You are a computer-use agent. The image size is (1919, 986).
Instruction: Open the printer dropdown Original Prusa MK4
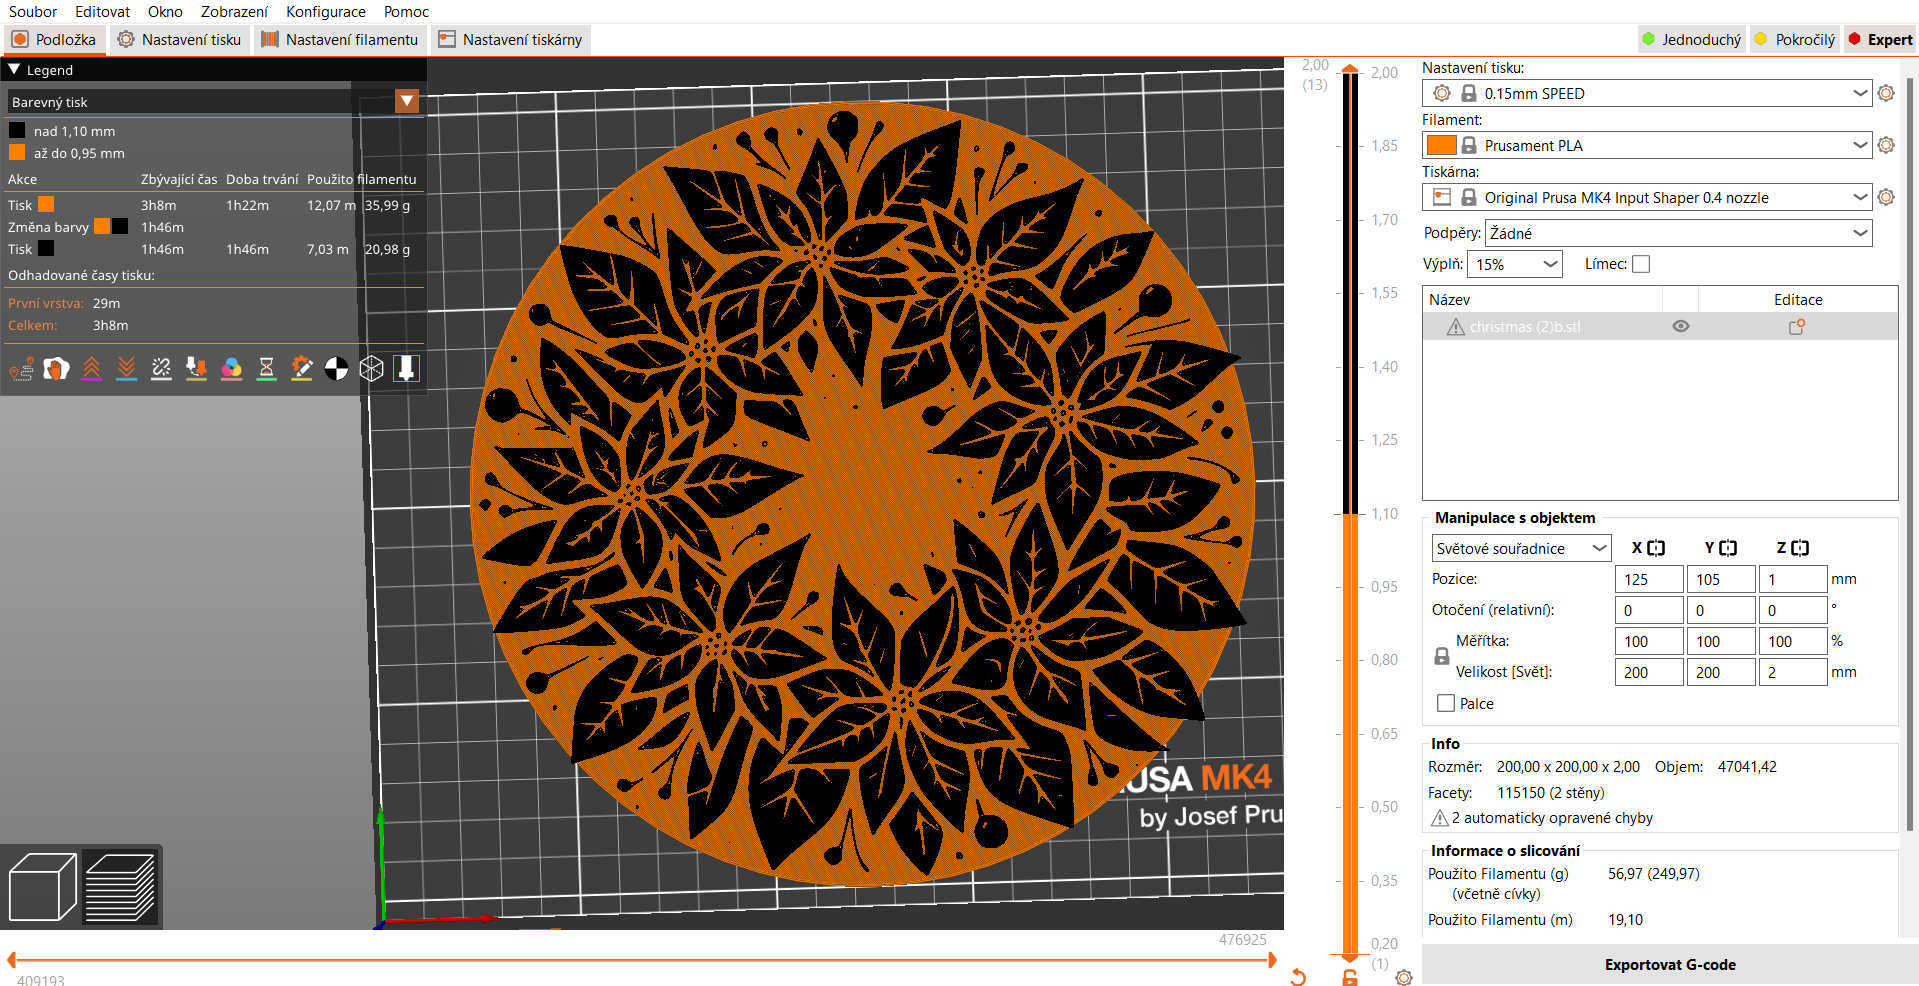[1646, 197]
